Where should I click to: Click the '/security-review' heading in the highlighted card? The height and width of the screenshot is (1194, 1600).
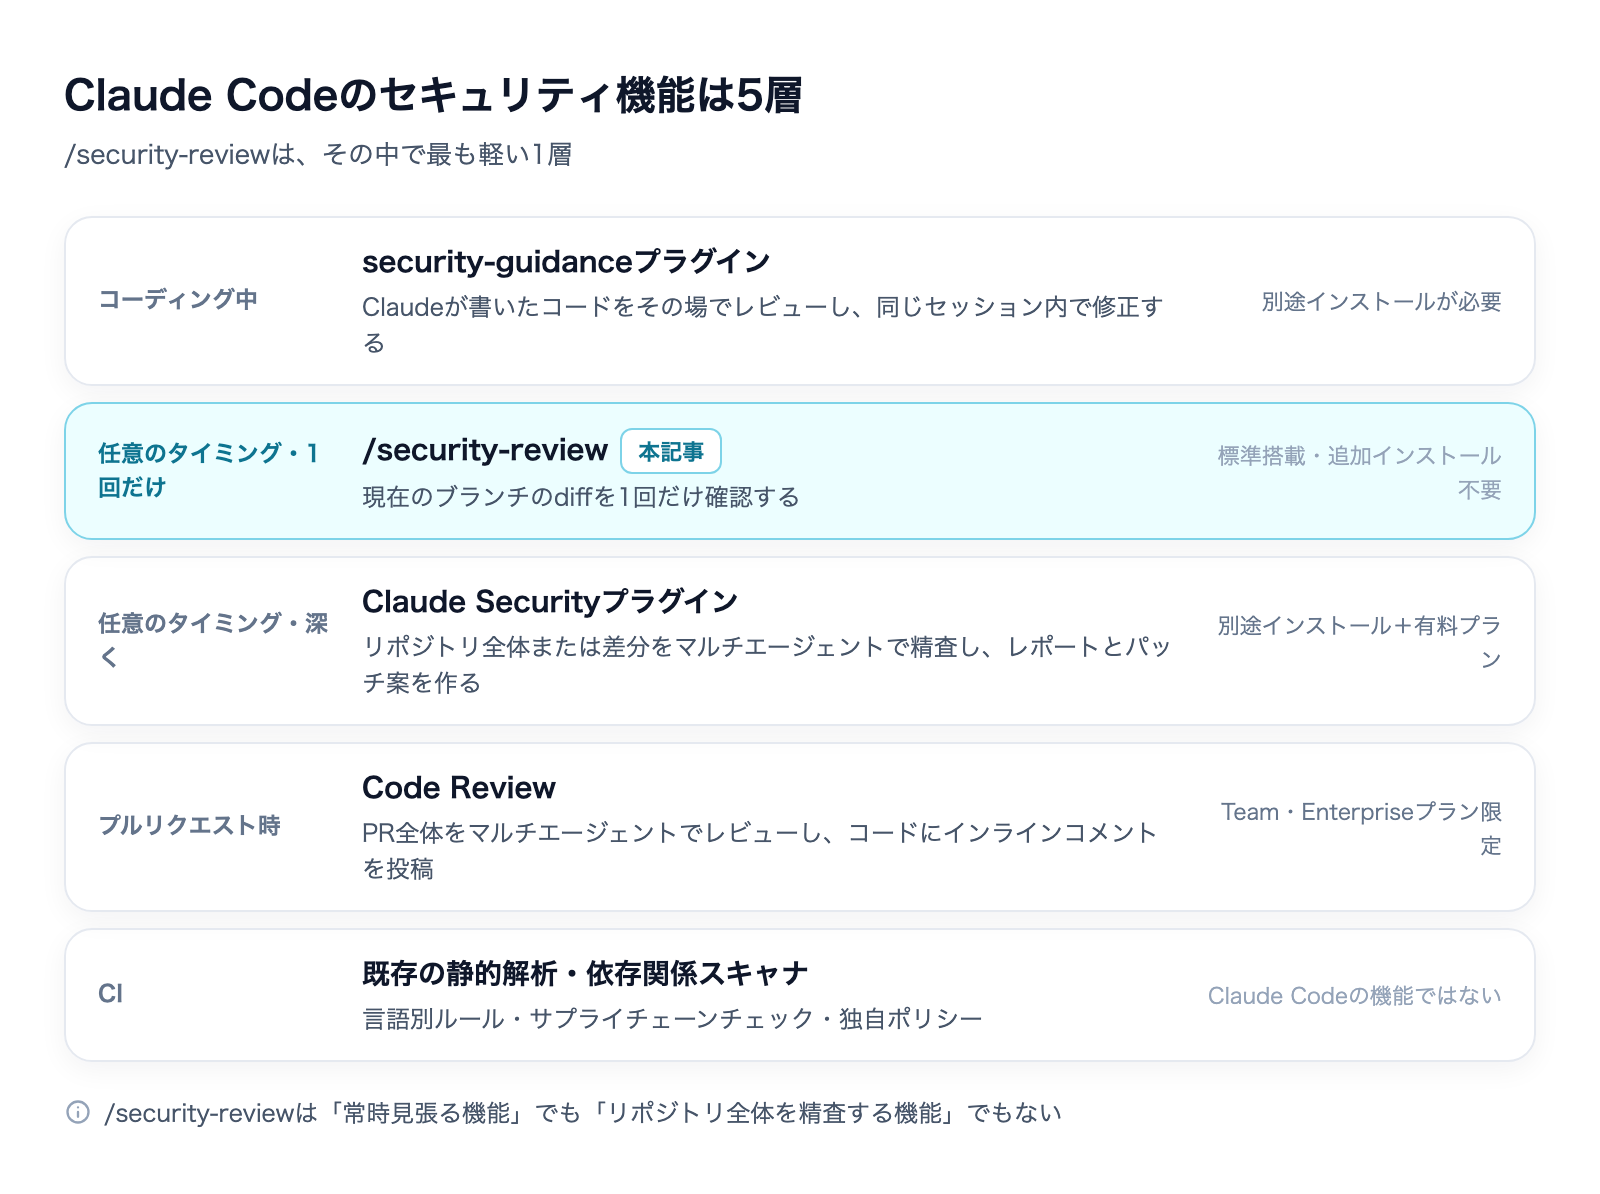tap(485, 450)
